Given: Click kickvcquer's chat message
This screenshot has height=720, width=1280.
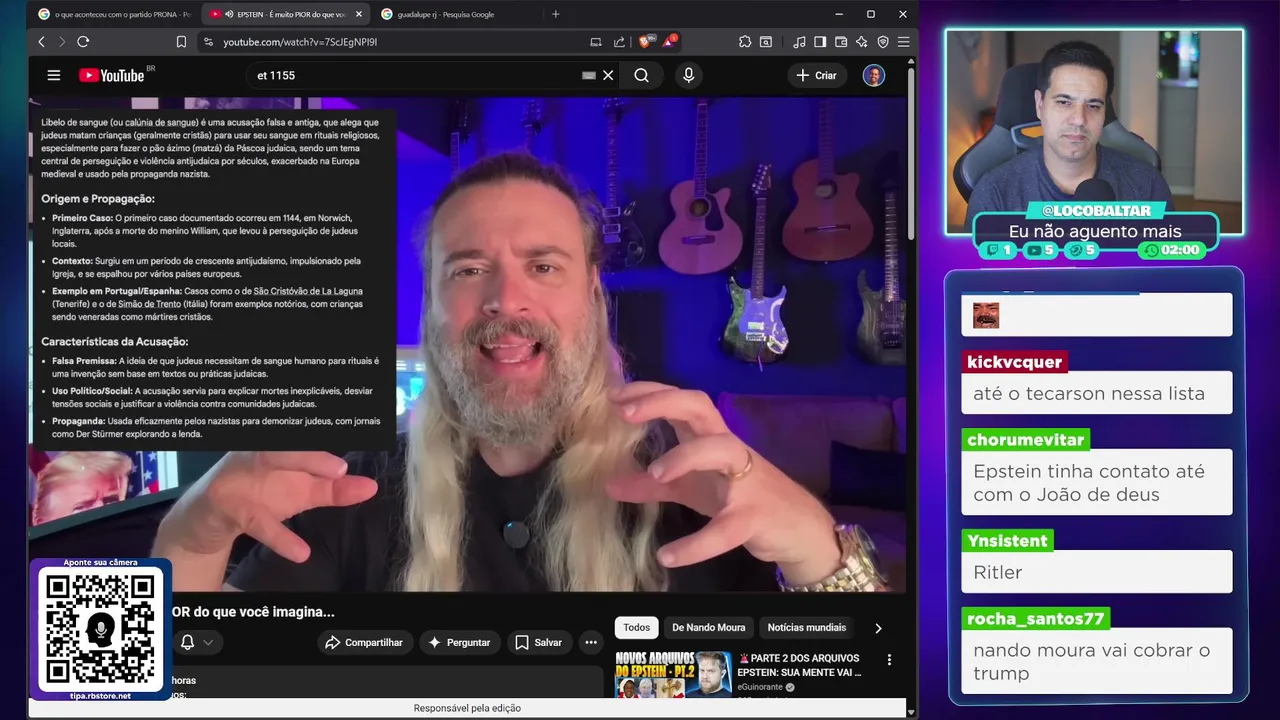Looking at the screenshot, I should [1097, 393].
